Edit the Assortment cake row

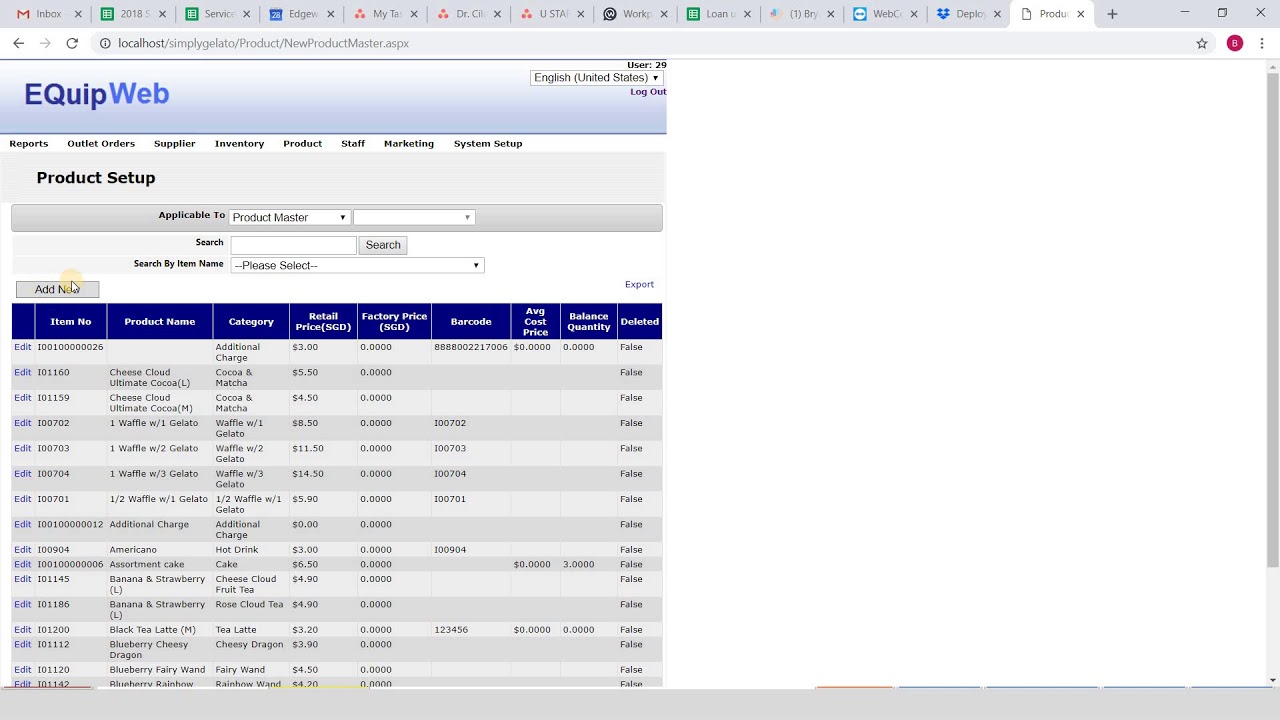click(x=22, y=564)
